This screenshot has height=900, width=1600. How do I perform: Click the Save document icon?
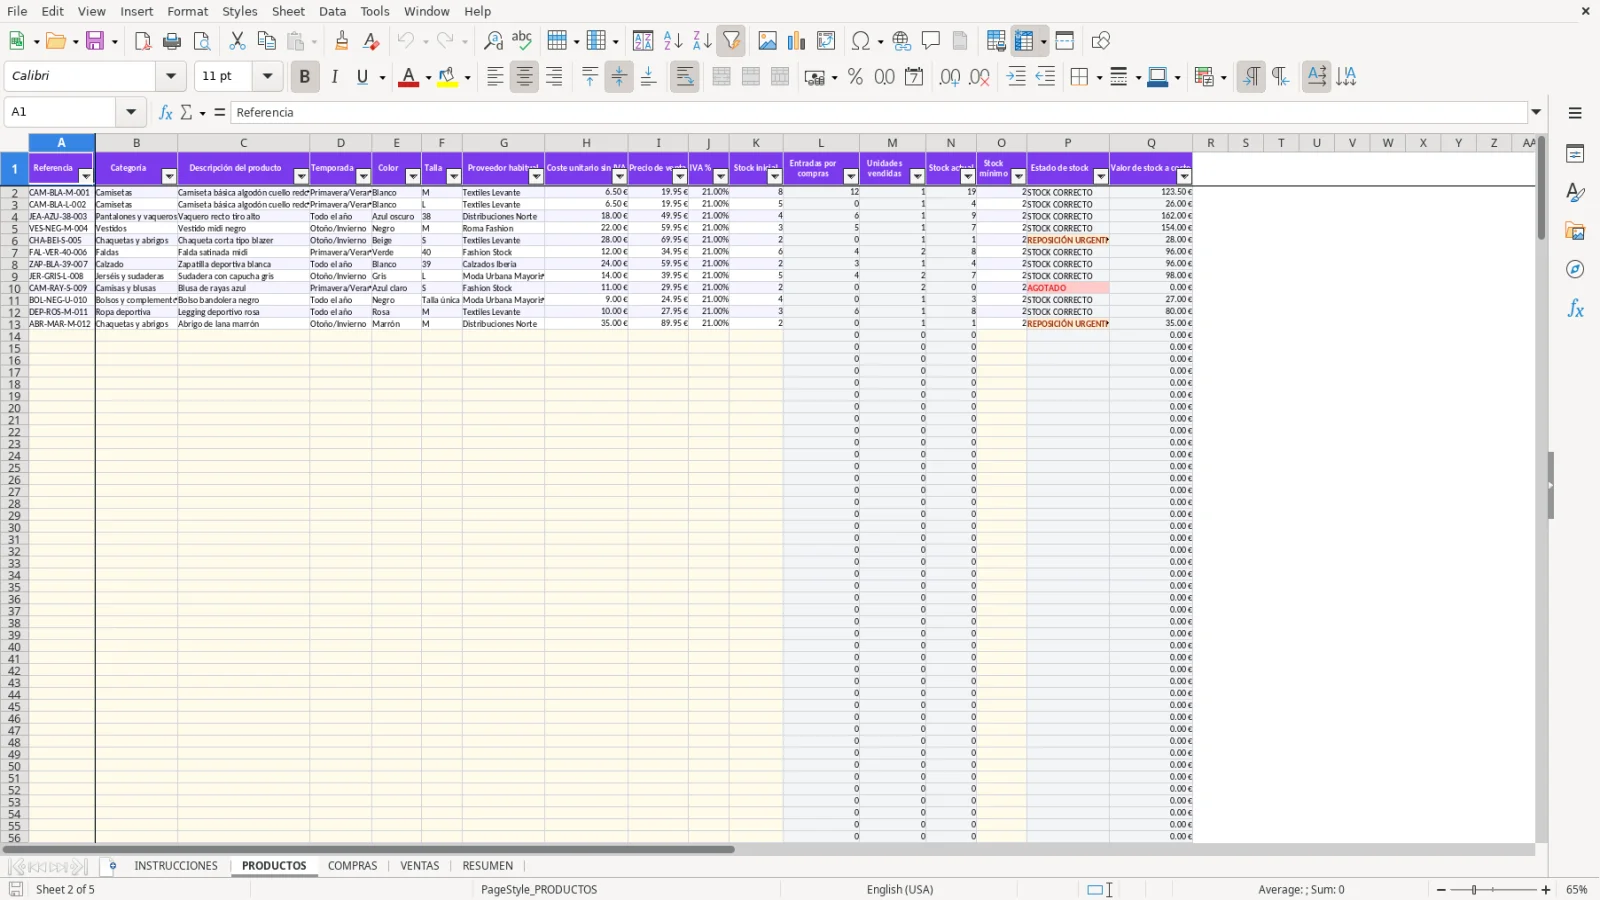pos(96,41)
